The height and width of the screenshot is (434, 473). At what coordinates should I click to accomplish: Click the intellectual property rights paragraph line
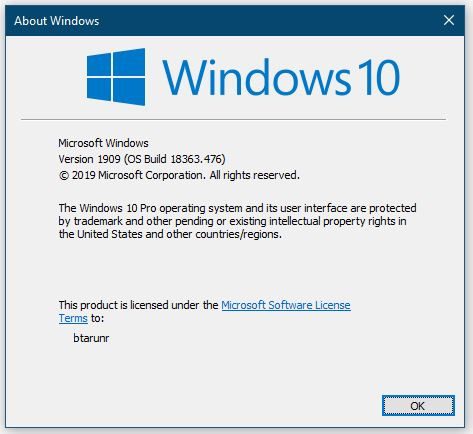click(x=232, y=221)
